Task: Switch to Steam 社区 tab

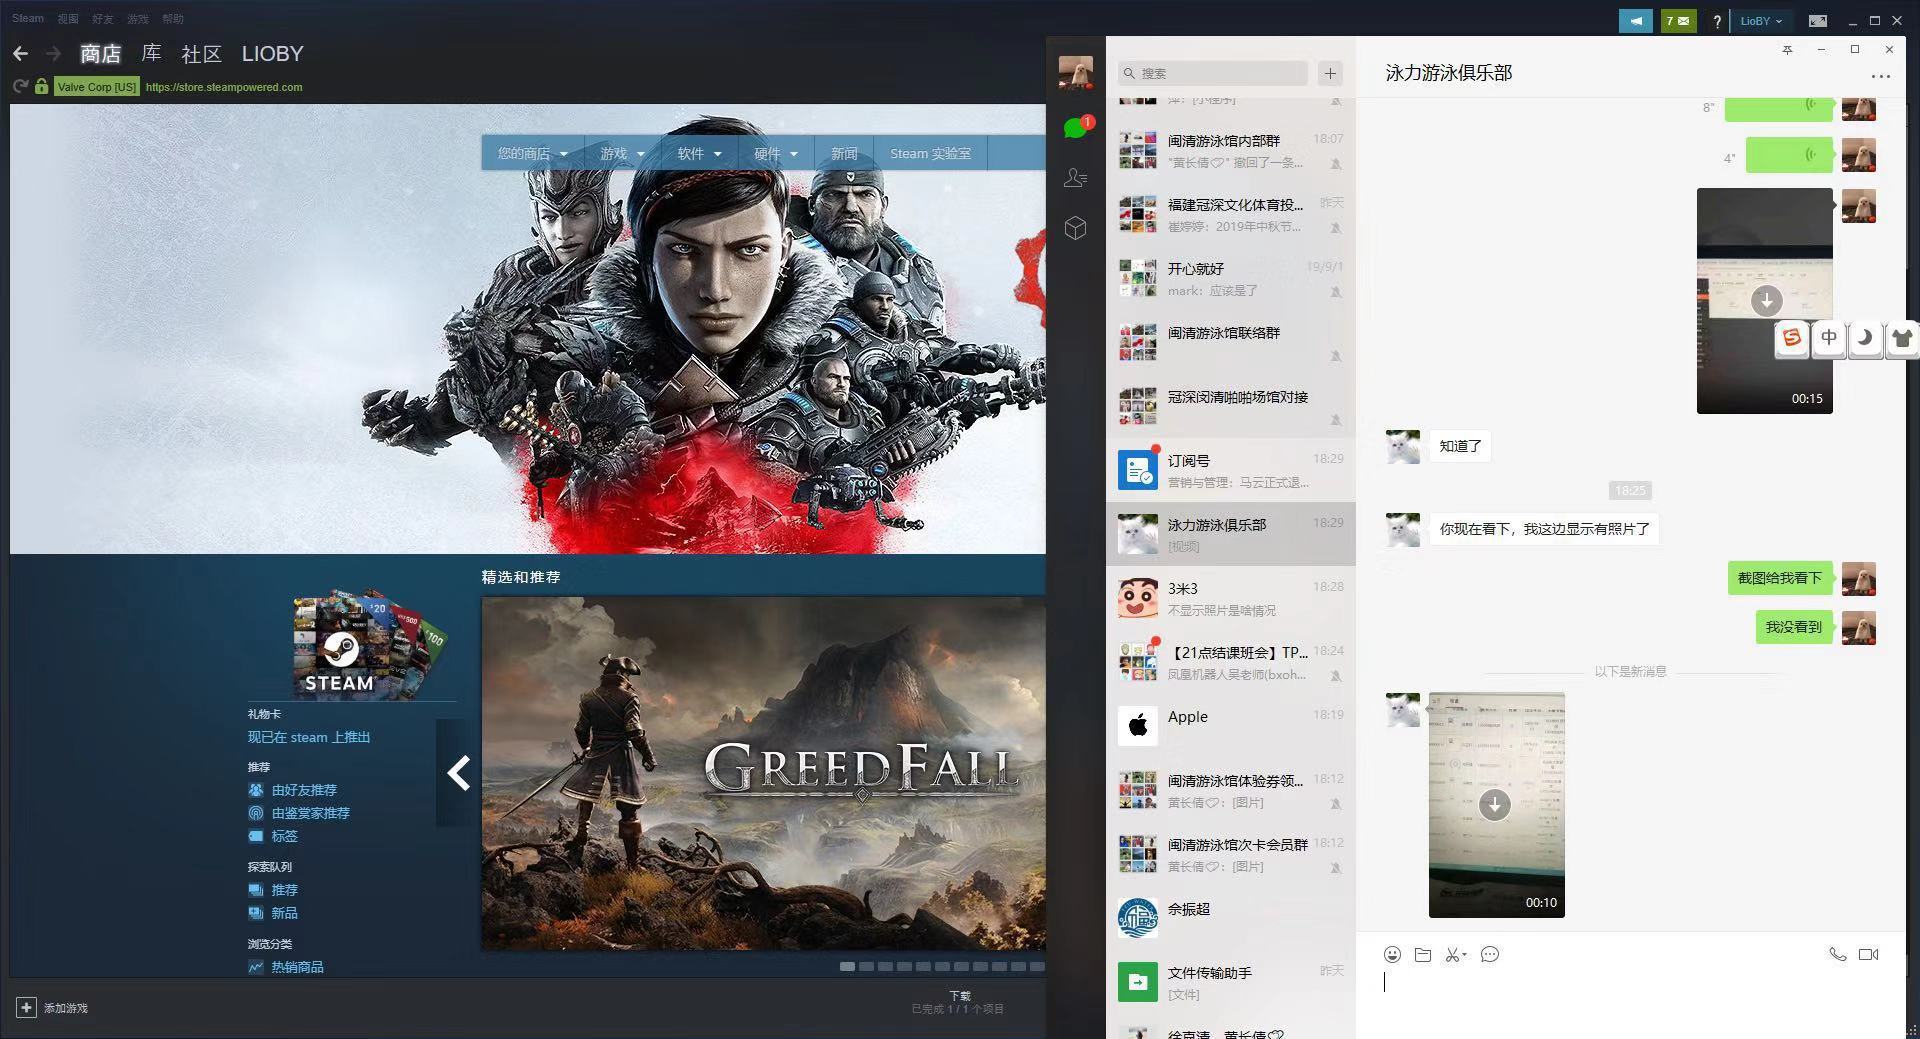Action: [201, 53]
